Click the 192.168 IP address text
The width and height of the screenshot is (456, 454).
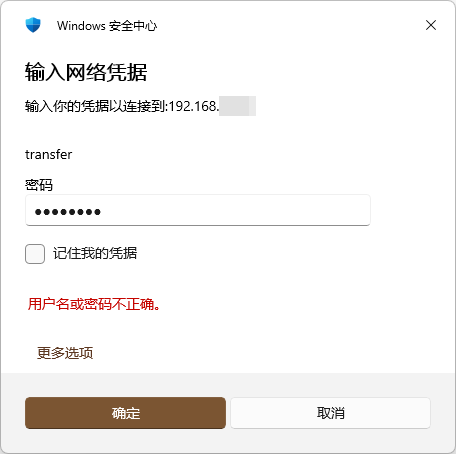click(x=193, y=106)
